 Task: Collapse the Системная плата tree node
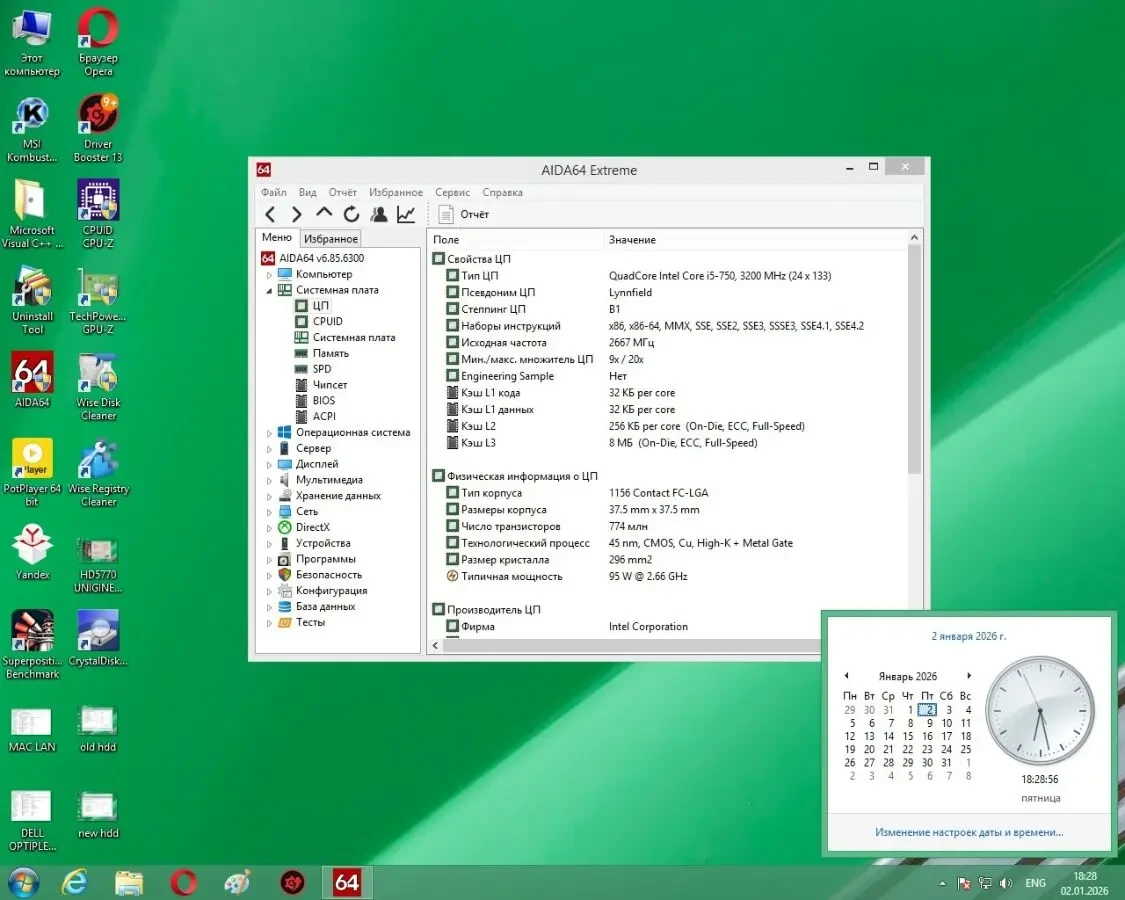pyautogui.click(x=269, y=291)
